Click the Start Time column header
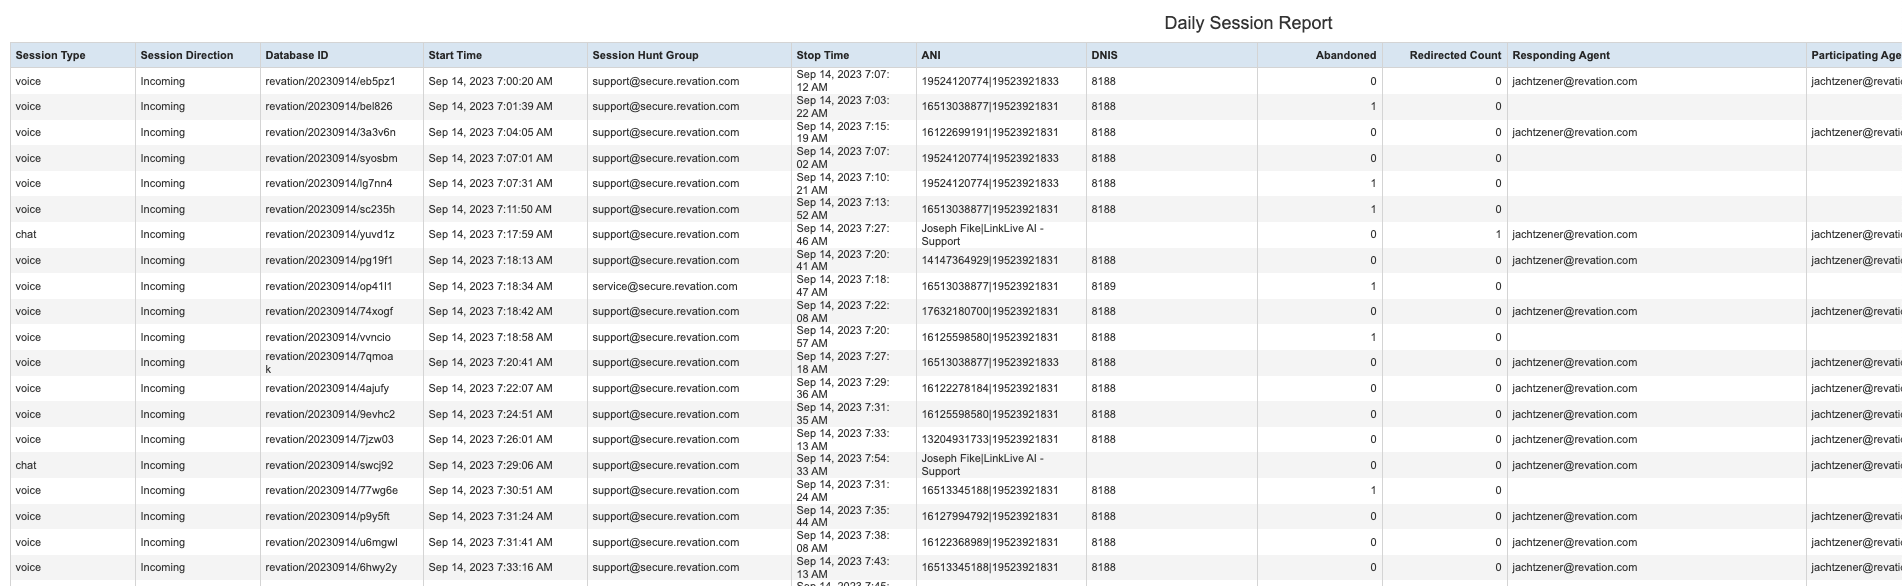 pyautogui.click(x=455, y=56)
